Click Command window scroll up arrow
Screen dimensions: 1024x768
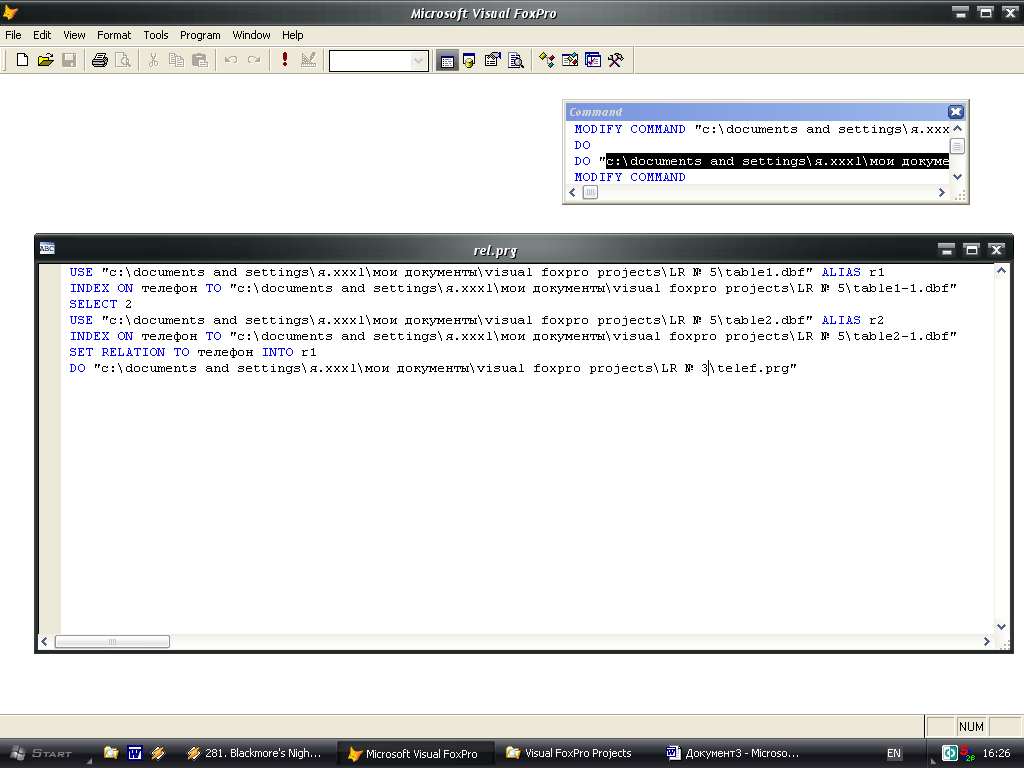(x=957, y=129)
